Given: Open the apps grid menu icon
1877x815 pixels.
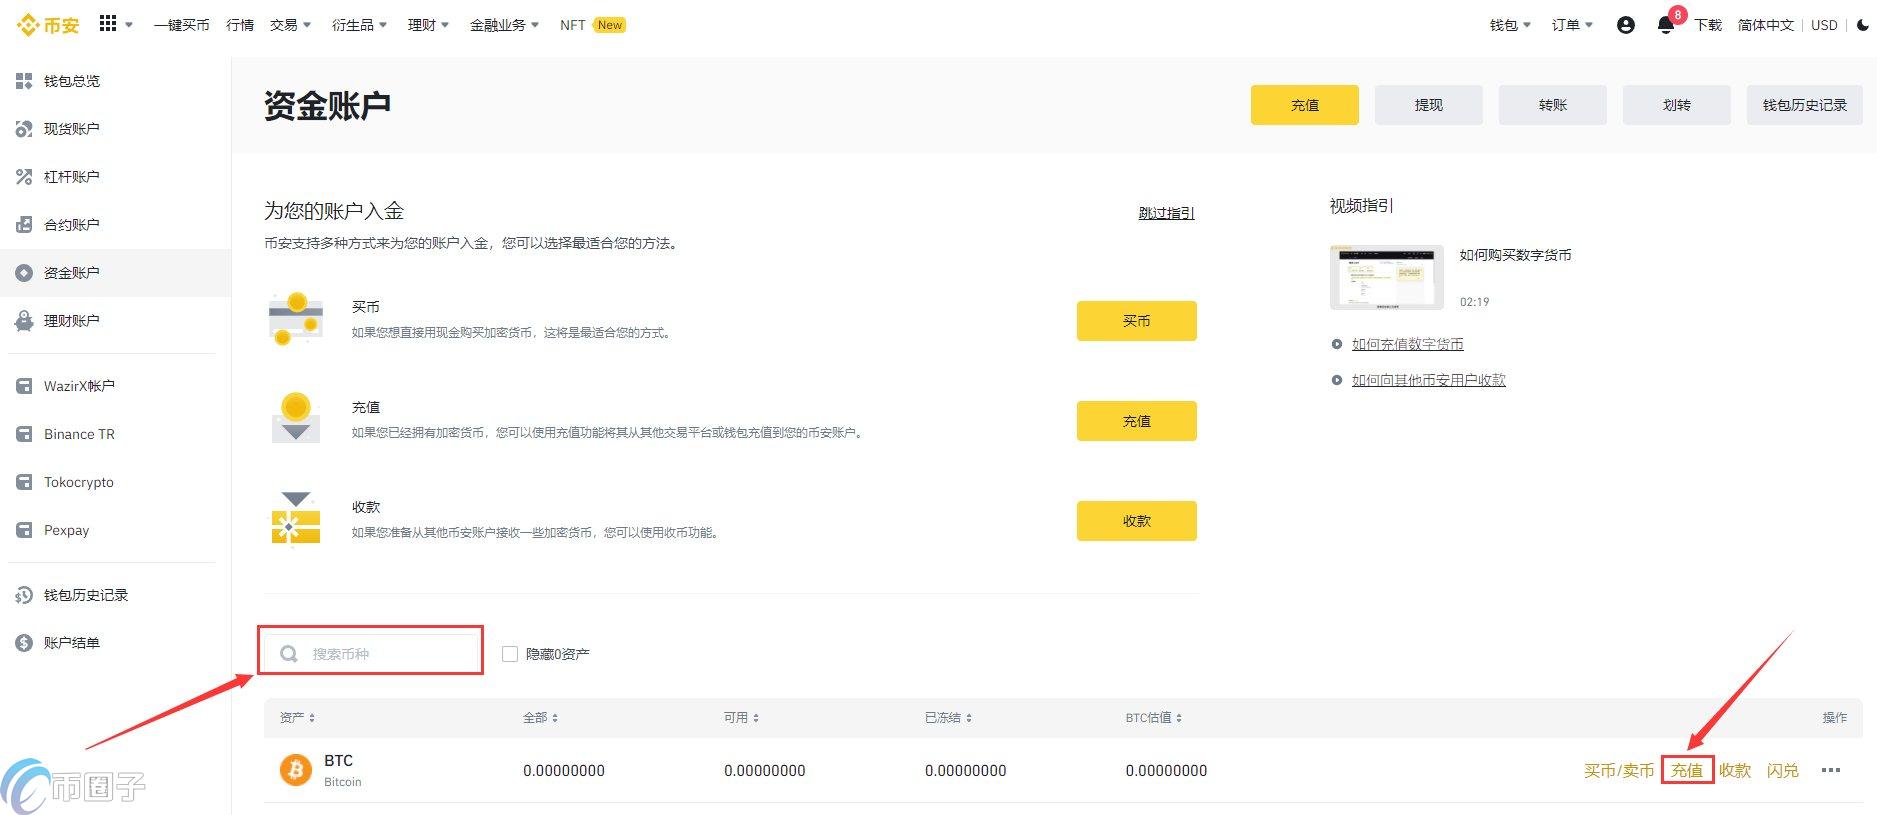Looking at the screenshot, I should (x=108, y=23).
